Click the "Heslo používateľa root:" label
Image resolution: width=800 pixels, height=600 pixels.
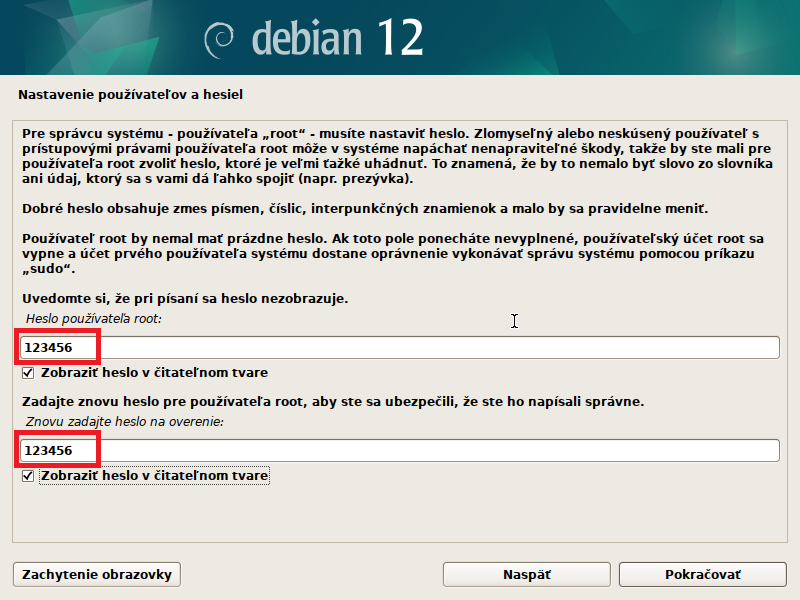tap(94, 318)
